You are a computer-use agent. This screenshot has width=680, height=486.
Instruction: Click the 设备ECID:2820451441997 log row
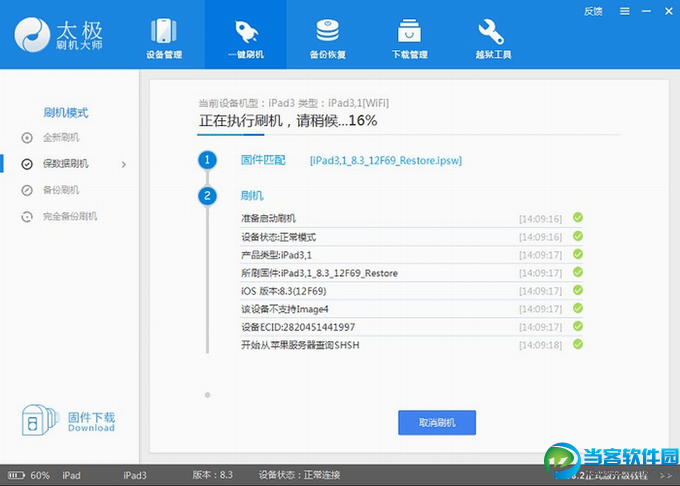pos(412,327)
